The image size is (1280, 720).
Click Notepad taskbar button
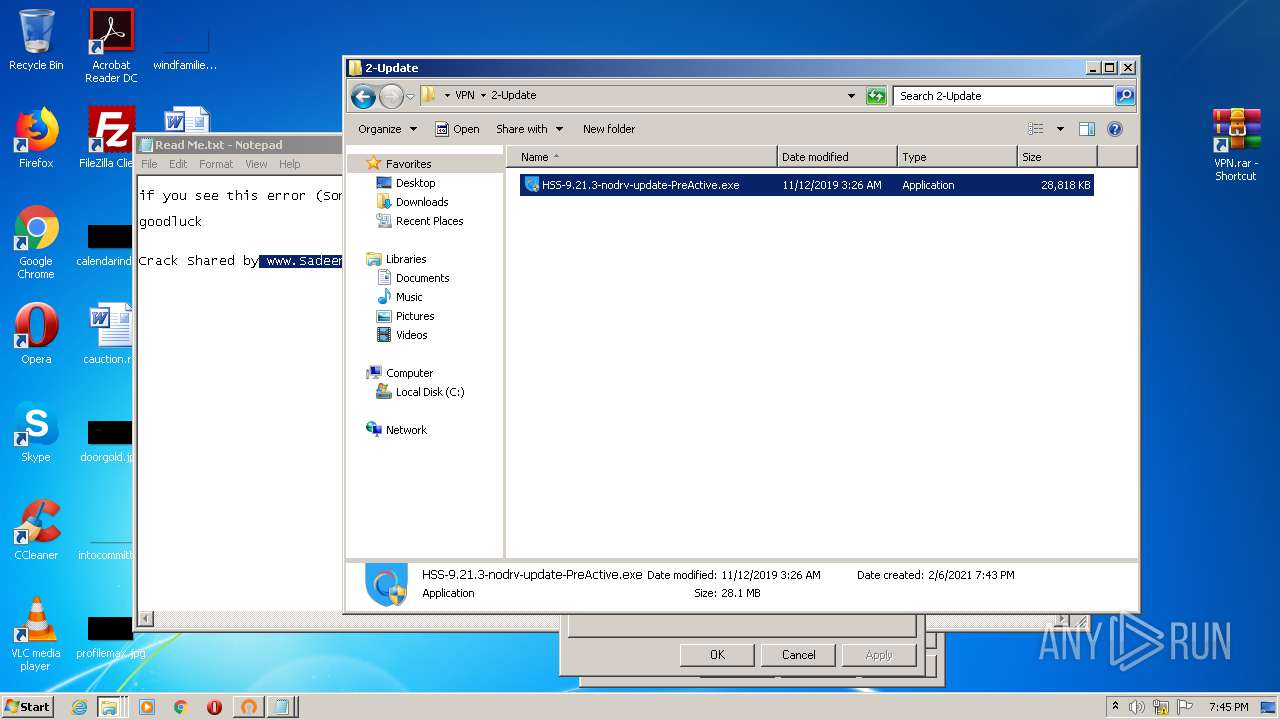tap(282, 707)
